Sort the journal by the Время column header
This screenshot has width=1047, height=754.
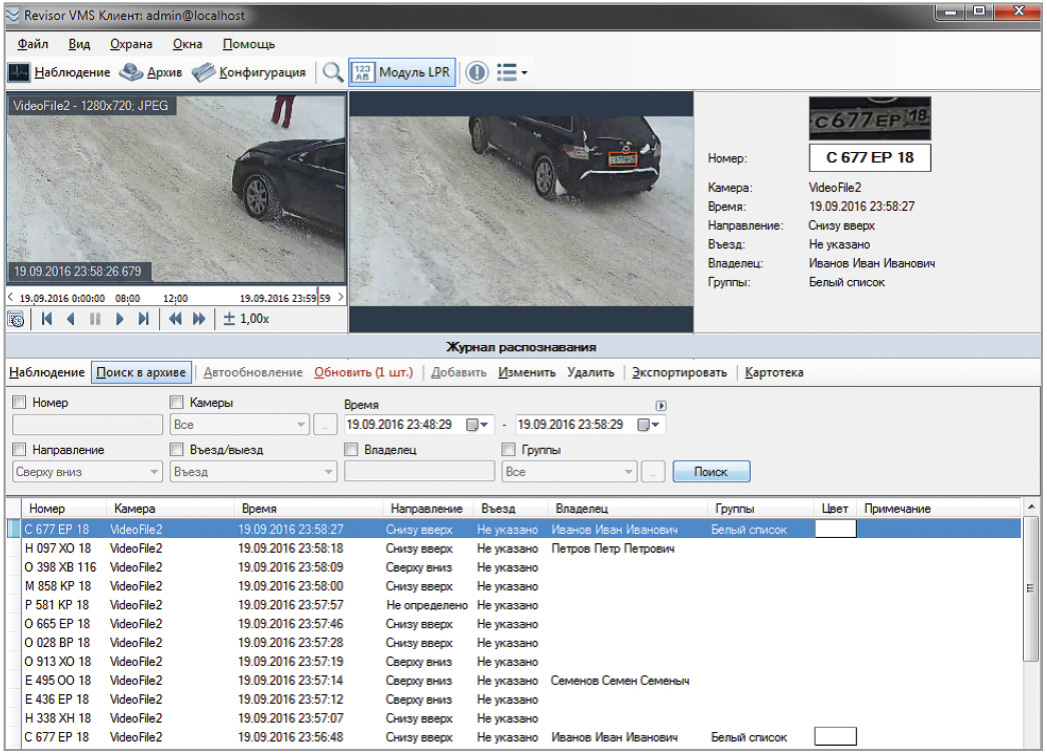(x=259, y=509)
